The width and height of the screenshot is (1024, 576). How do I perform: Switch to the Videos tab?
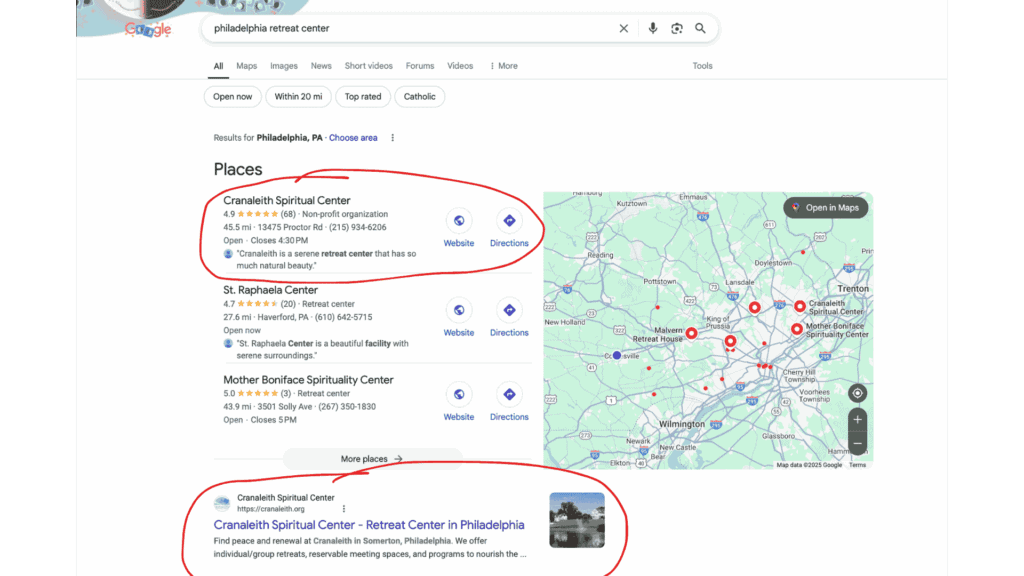pos(460,66)
